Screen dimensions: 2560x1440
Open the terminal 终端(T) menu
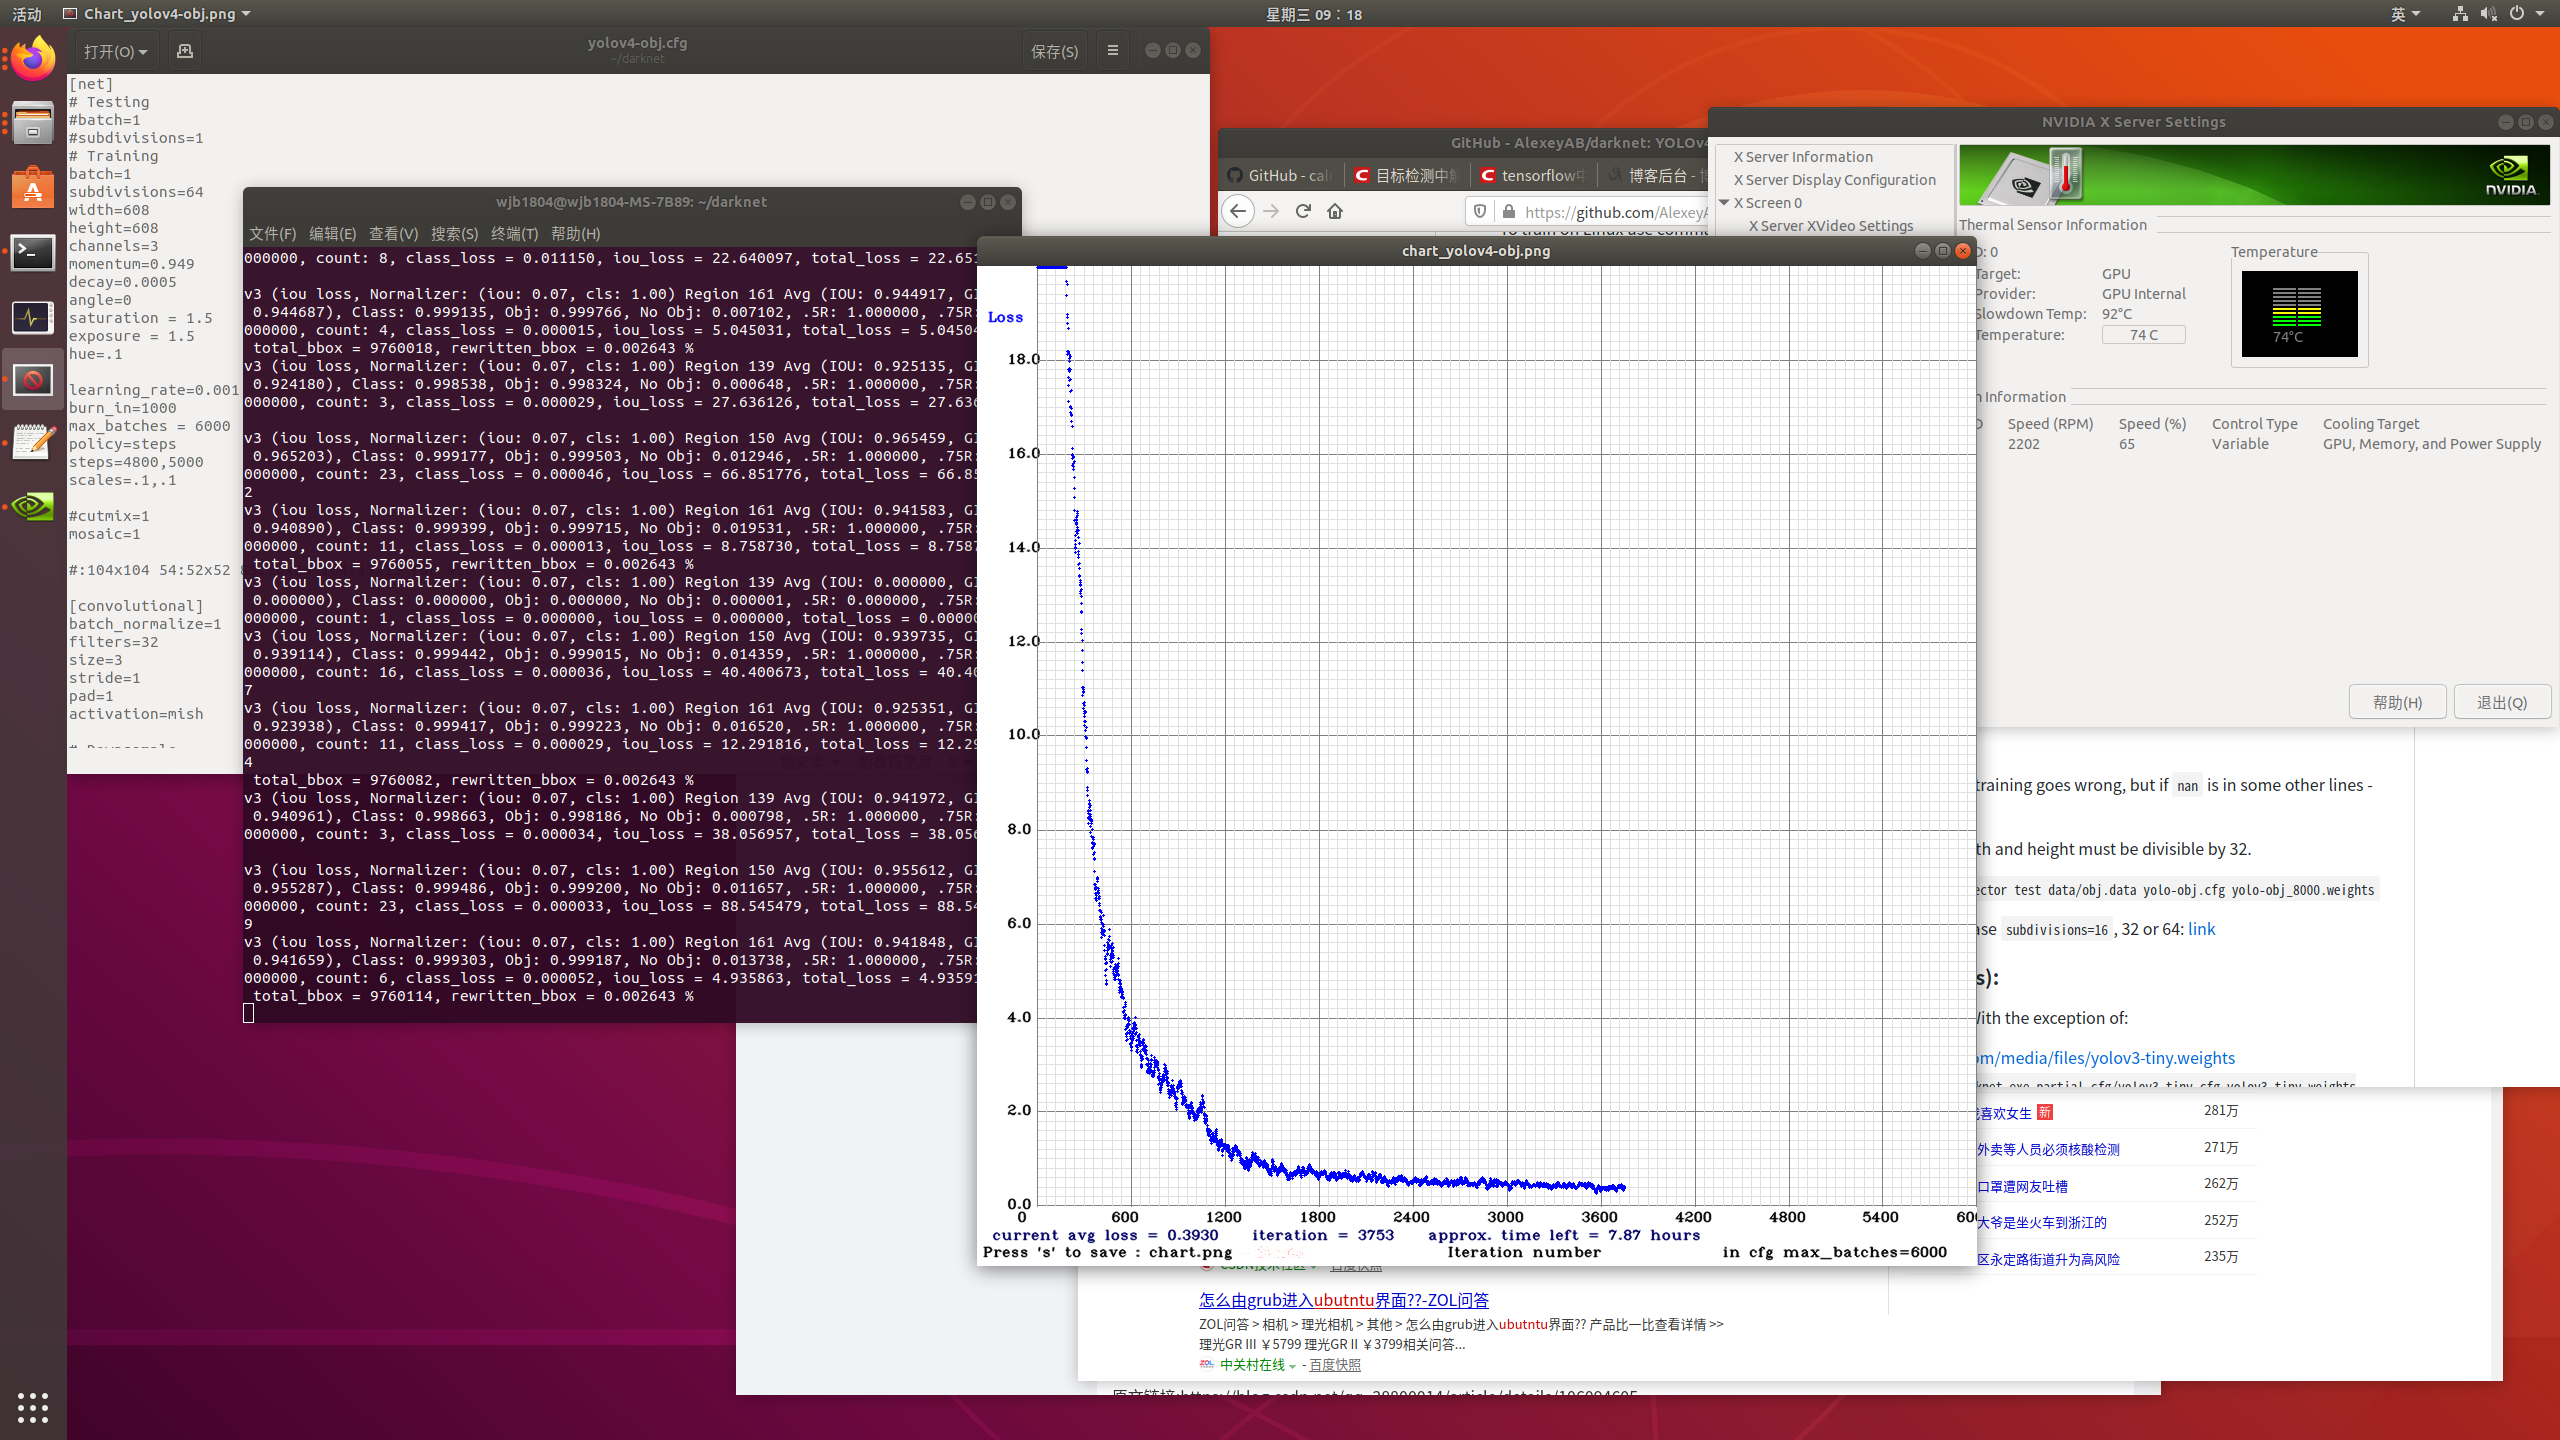coord(514,233)
